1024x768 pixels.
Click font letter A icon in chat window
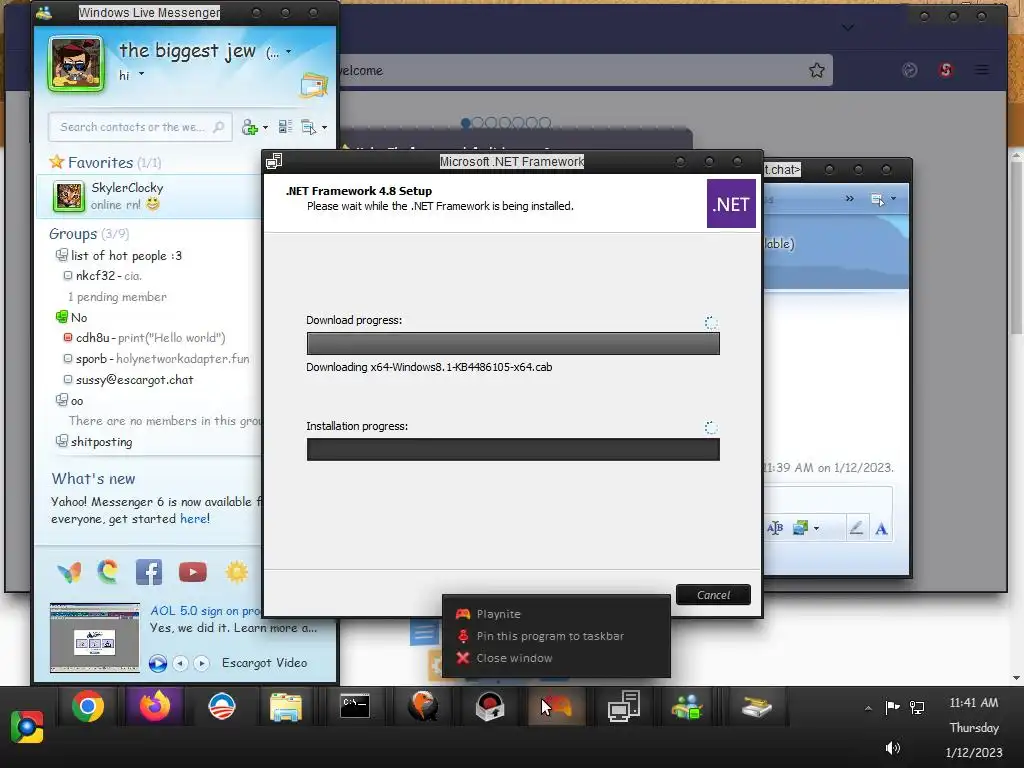coord(881,528)
